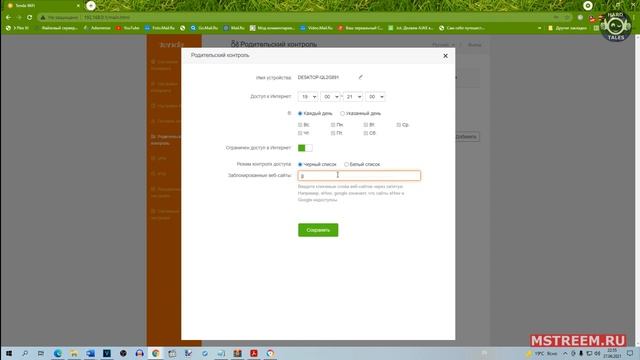The width and height of the screenshot is (640, 360).
Task: Tick the Ср day checkbox
Action: coord(399,124)
